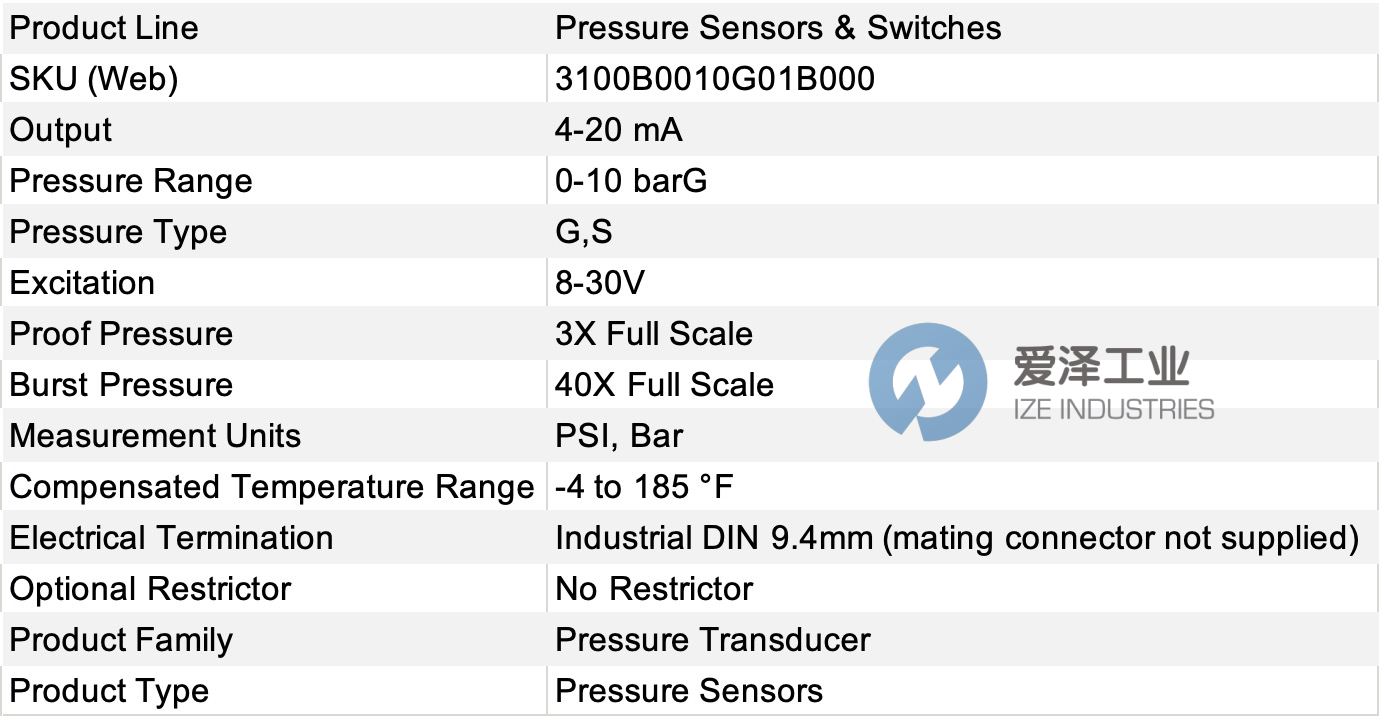This screenshot has width=1379, height=716.
Task: Select the No Restrictor value
Action: point(654,589)
